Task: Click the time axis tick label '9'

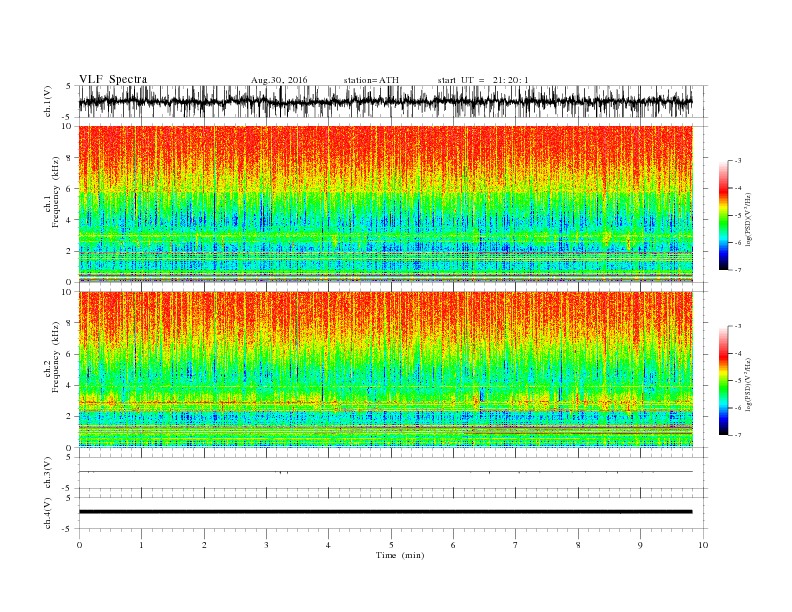Action: 640,545
